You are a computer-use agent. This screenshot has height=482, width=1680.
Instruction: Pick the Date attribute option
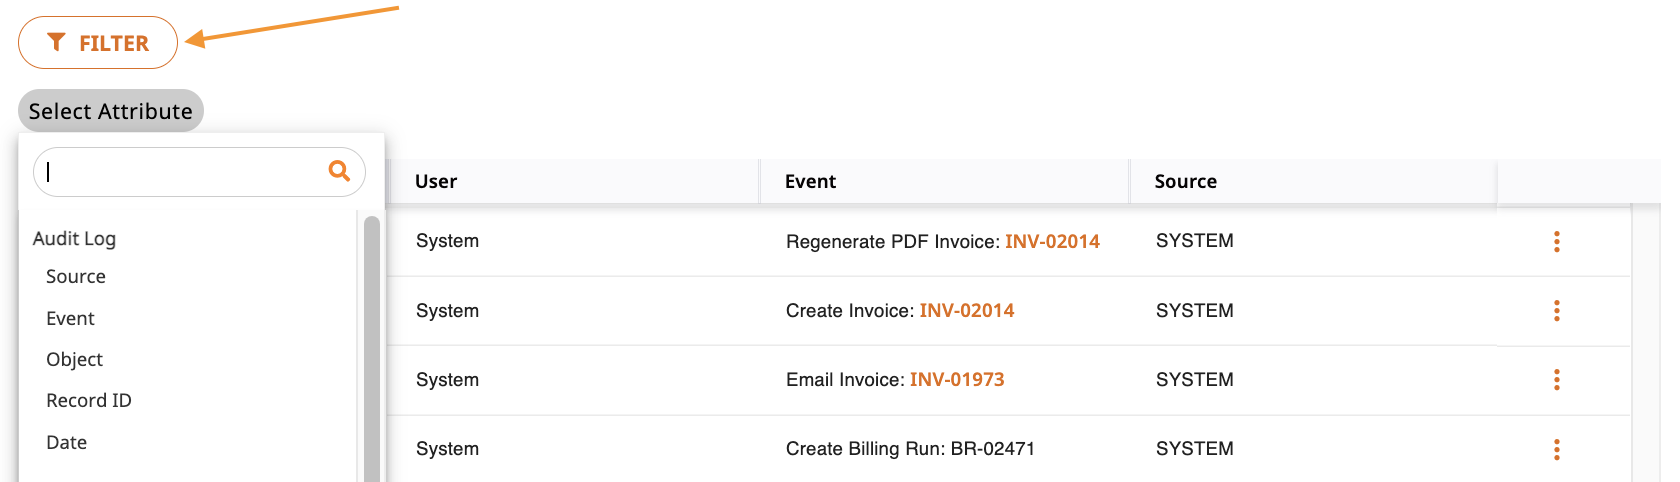click(x=66, y=443)
